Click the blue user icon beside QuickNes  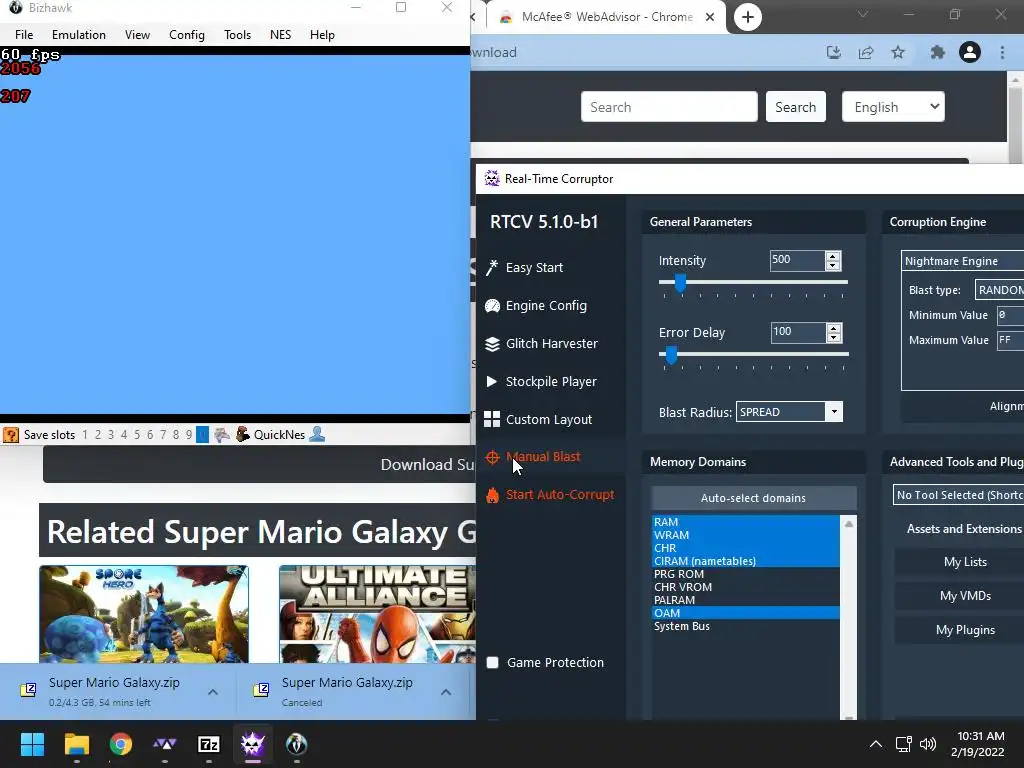click(x=317, y=434)
